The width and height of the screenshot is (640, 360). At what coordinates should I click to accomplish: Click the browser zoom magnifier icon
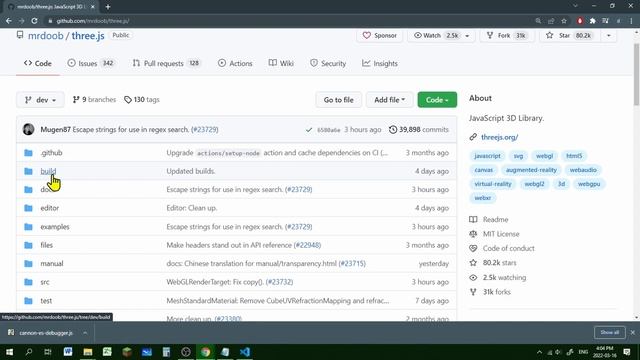pyautogui.click(x=538, y=21)
